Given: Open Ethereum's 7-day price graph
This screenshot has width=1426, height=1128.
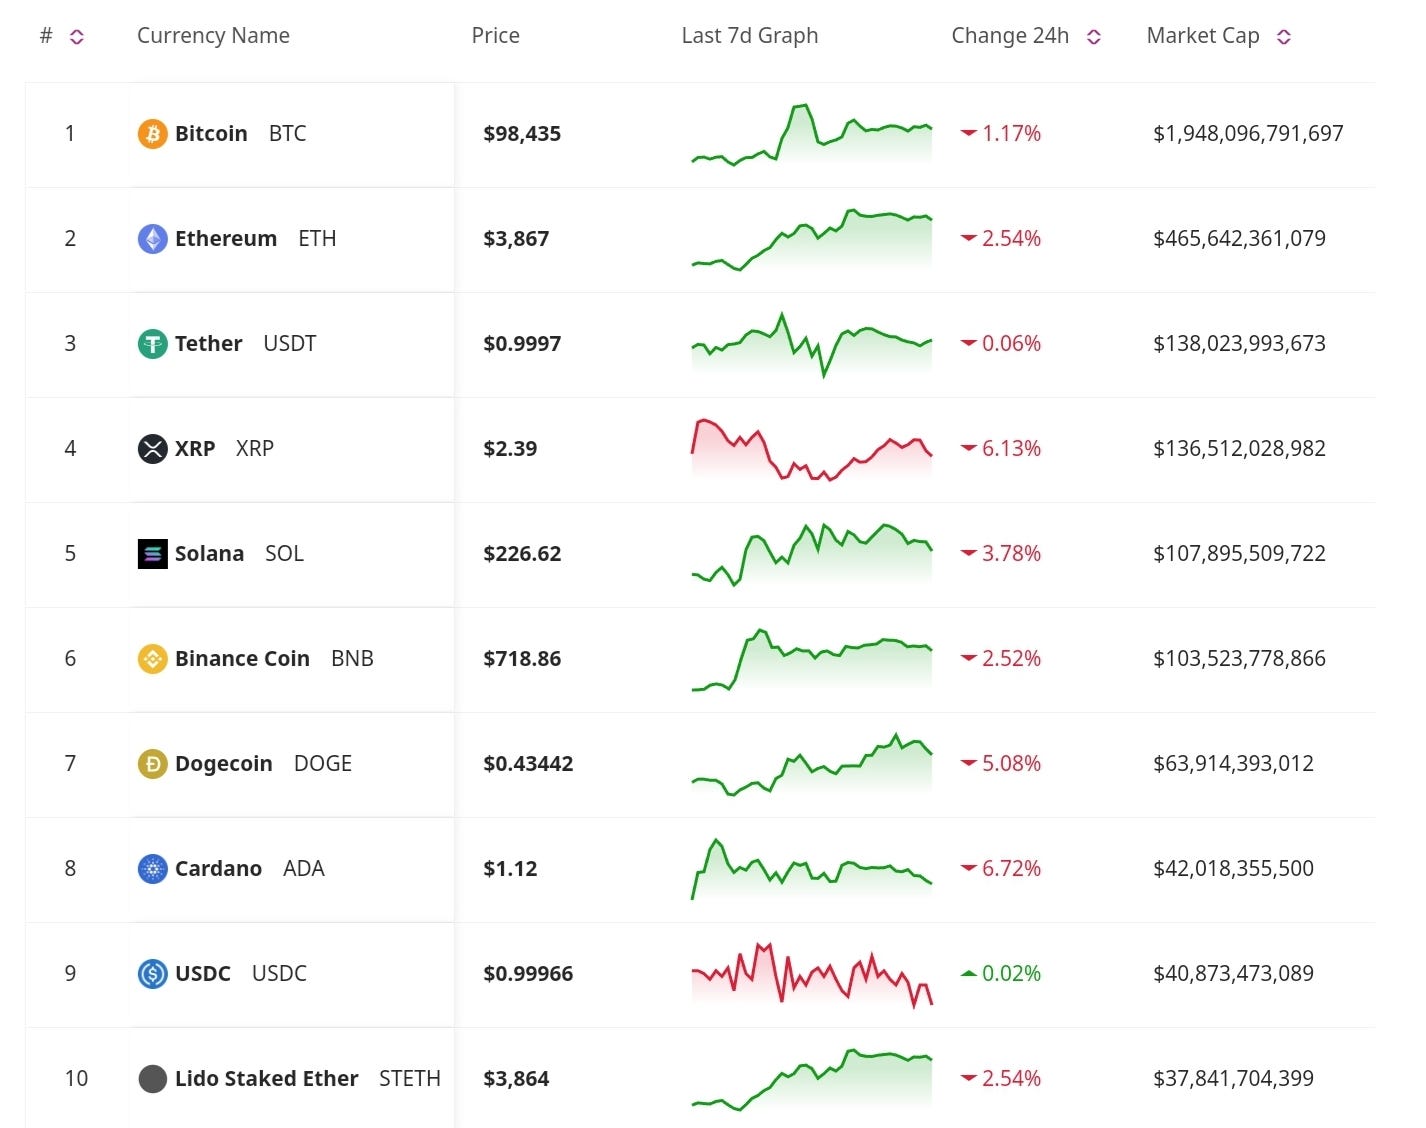Looking at the screenshot, I should [811, 240].
